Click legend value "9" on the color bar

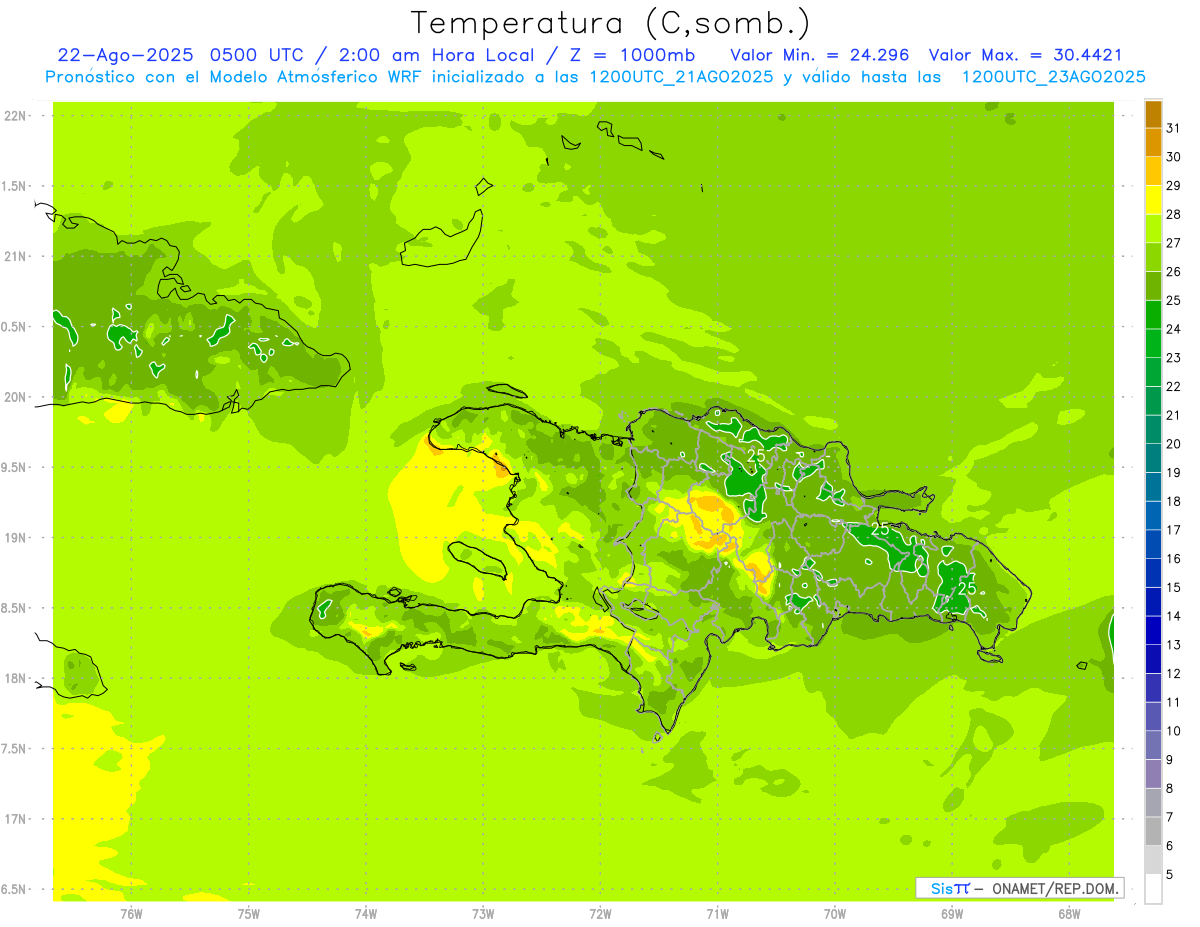(x=1169, y=760)
